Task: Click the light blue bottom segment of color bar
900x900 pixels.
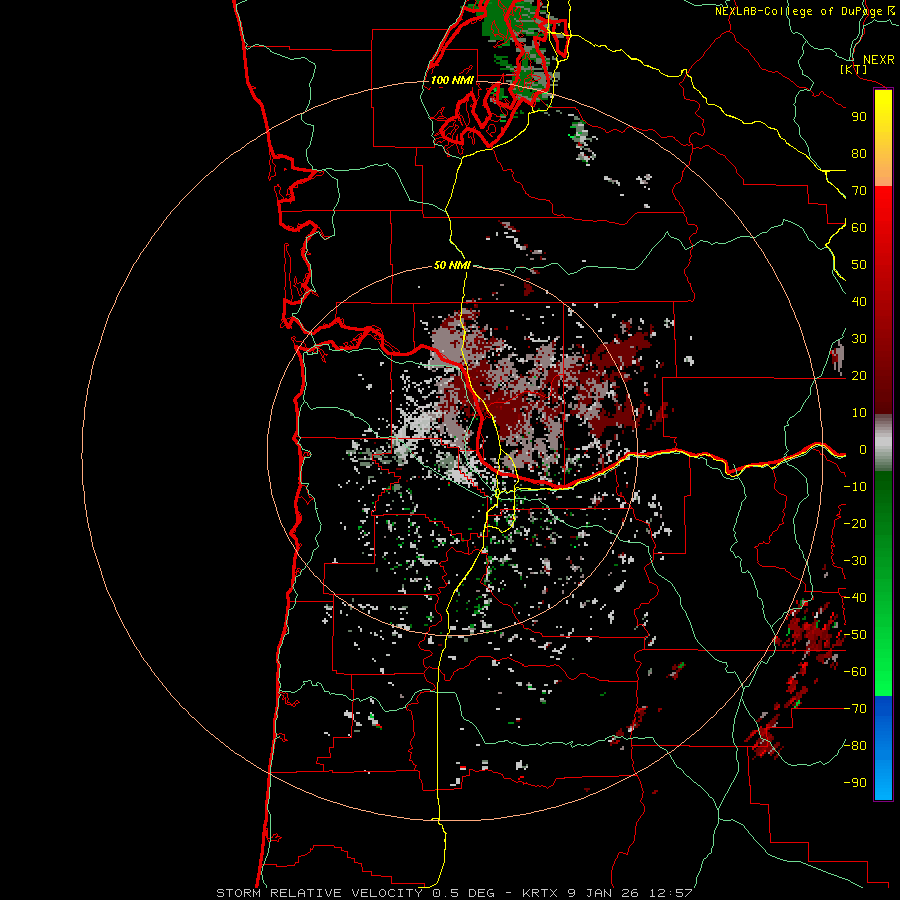Action: pyautogui.click(x=883, y=778)
